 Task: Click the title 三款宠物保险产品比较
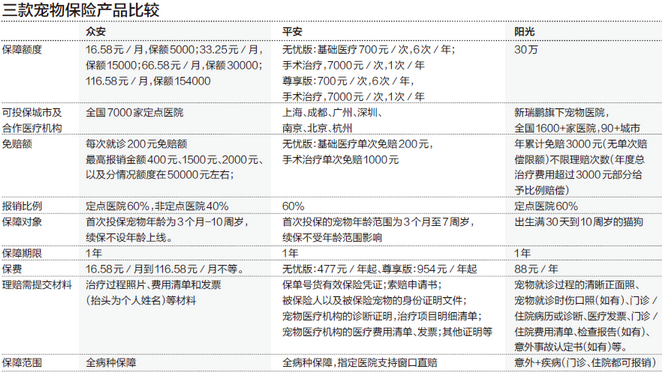tap(81, 10)
